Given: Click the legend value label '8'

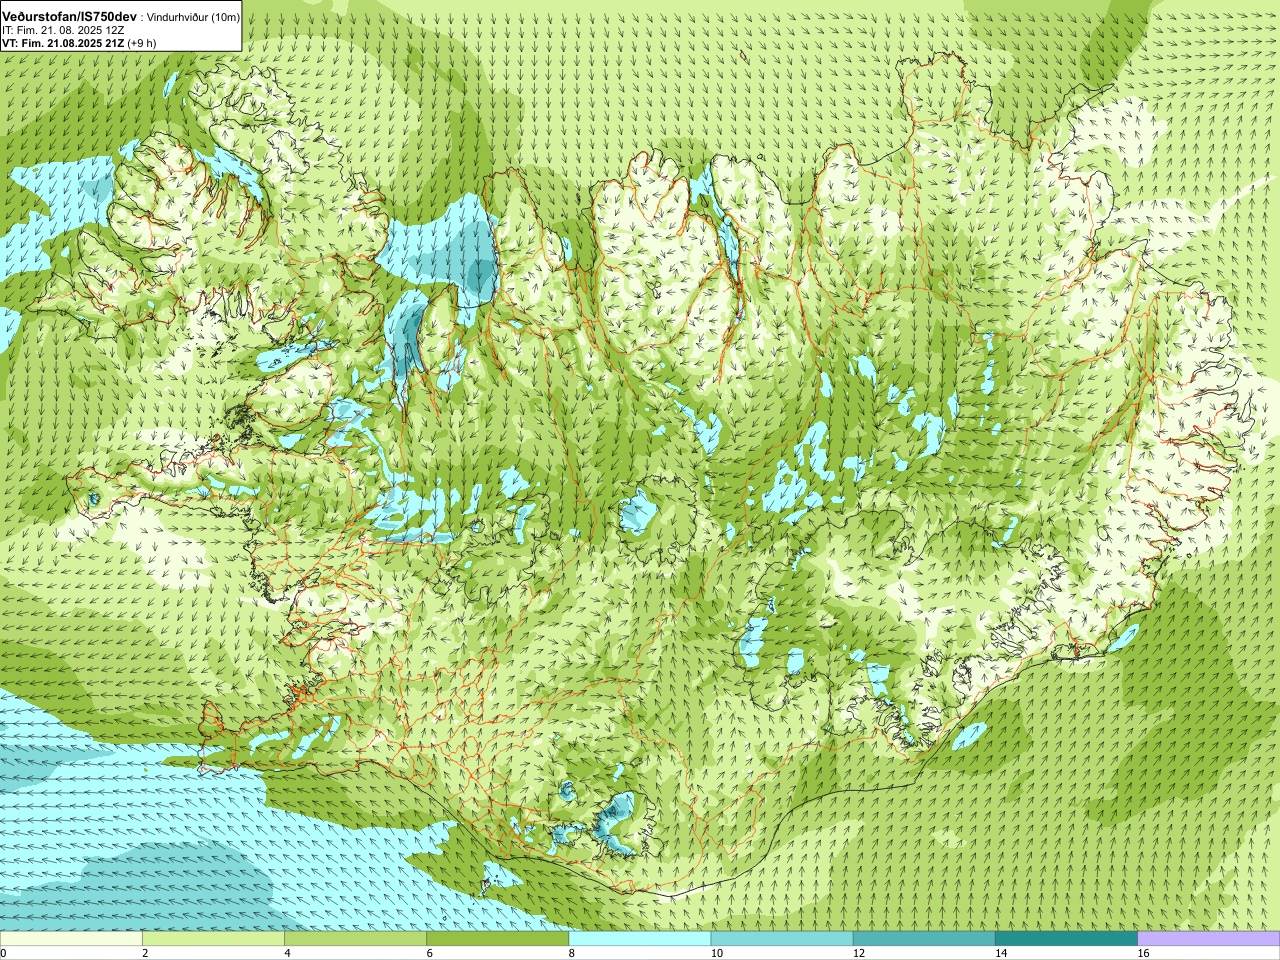Looking at the screenshot, I should click(x=572, y=953).
